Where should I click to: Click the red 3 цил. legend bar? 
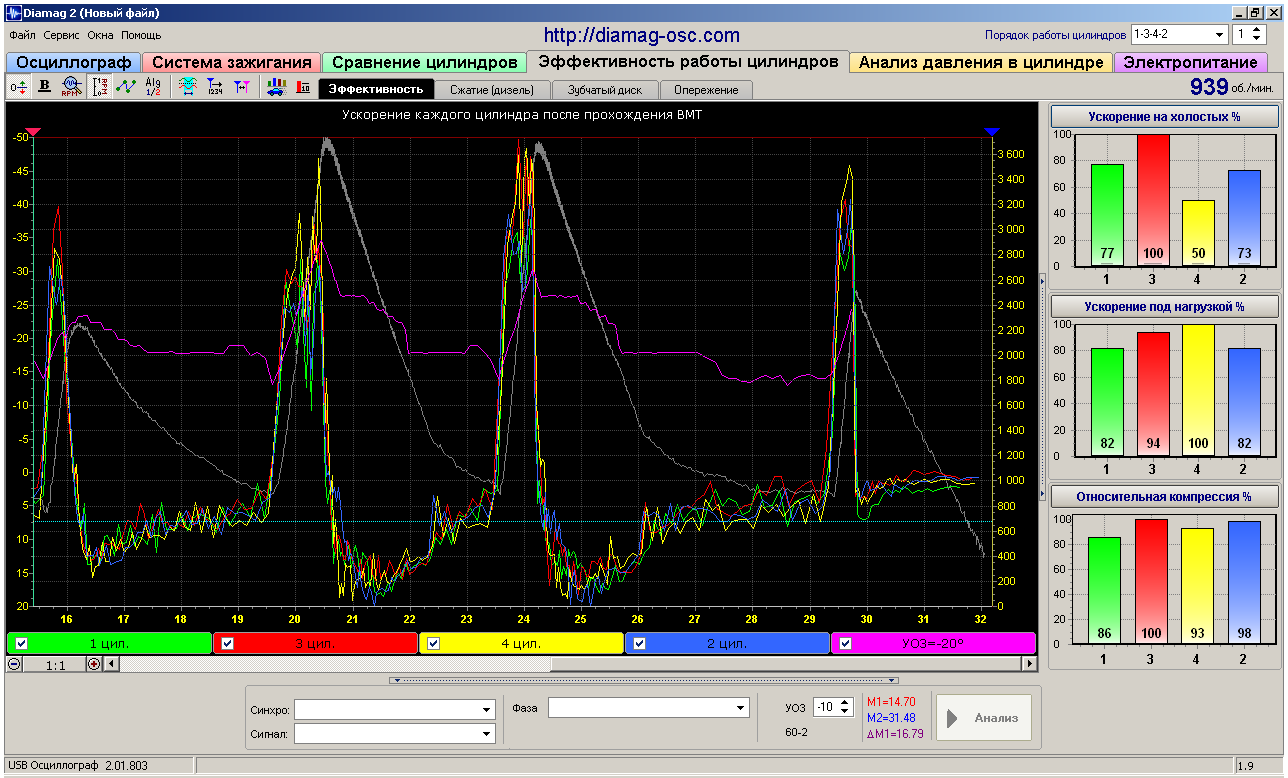315,643
